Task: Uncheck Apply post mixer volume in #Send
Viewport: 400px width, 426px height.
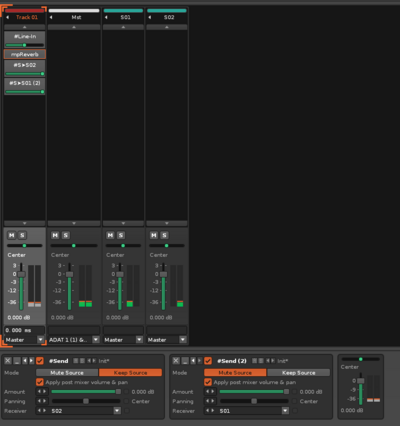Action: click(x=40, y=382)
